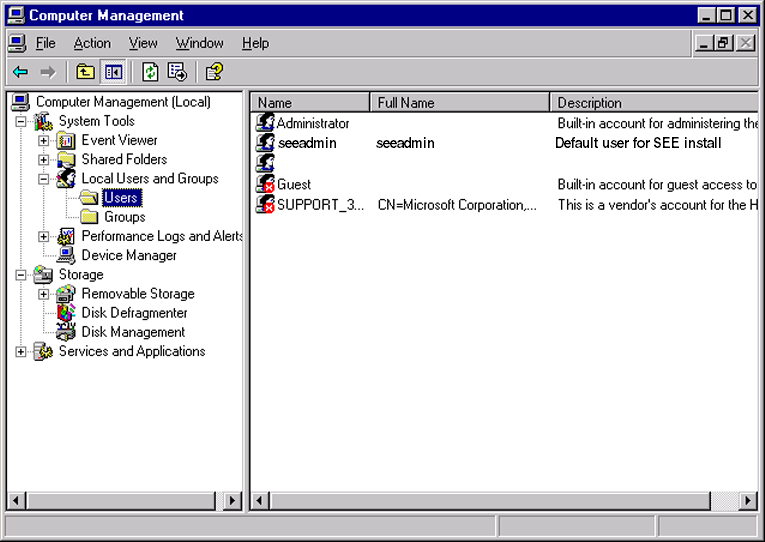
Task: Select Administrator user name text
Action: (x=313, y=123)
